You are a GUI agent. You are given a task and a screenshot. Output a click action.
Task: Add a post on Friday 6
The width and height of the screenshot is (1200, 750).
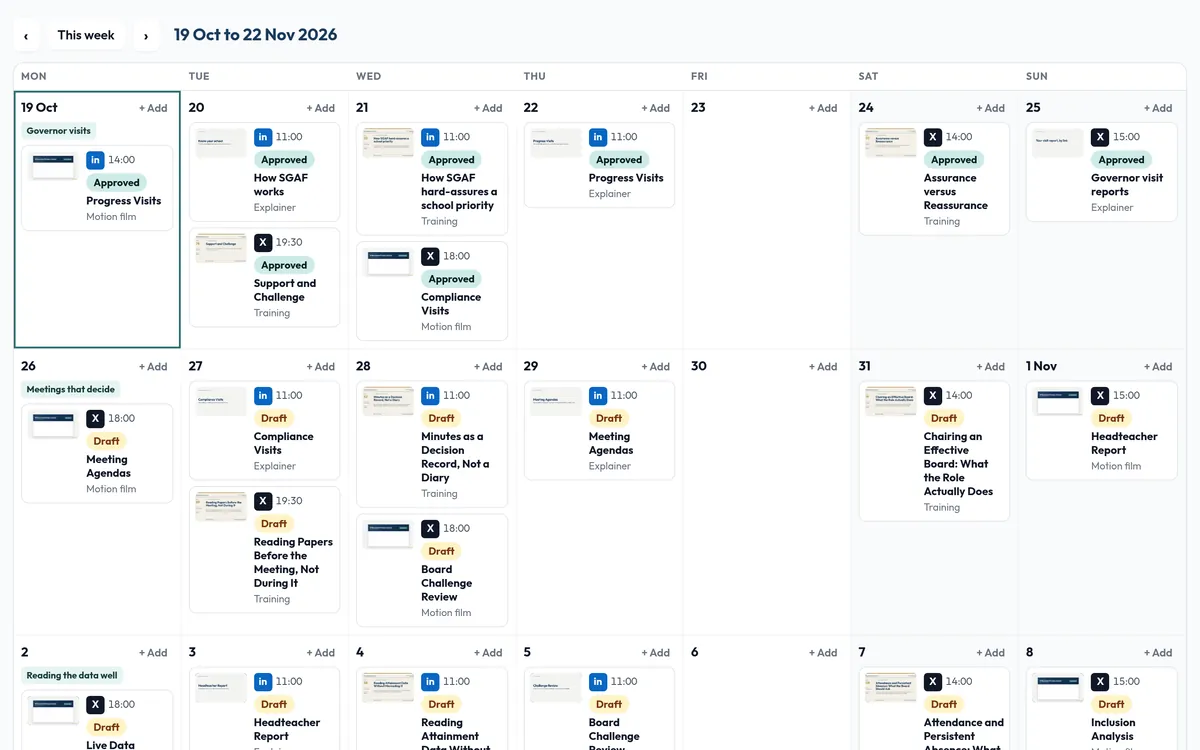[x=823, y=653]
